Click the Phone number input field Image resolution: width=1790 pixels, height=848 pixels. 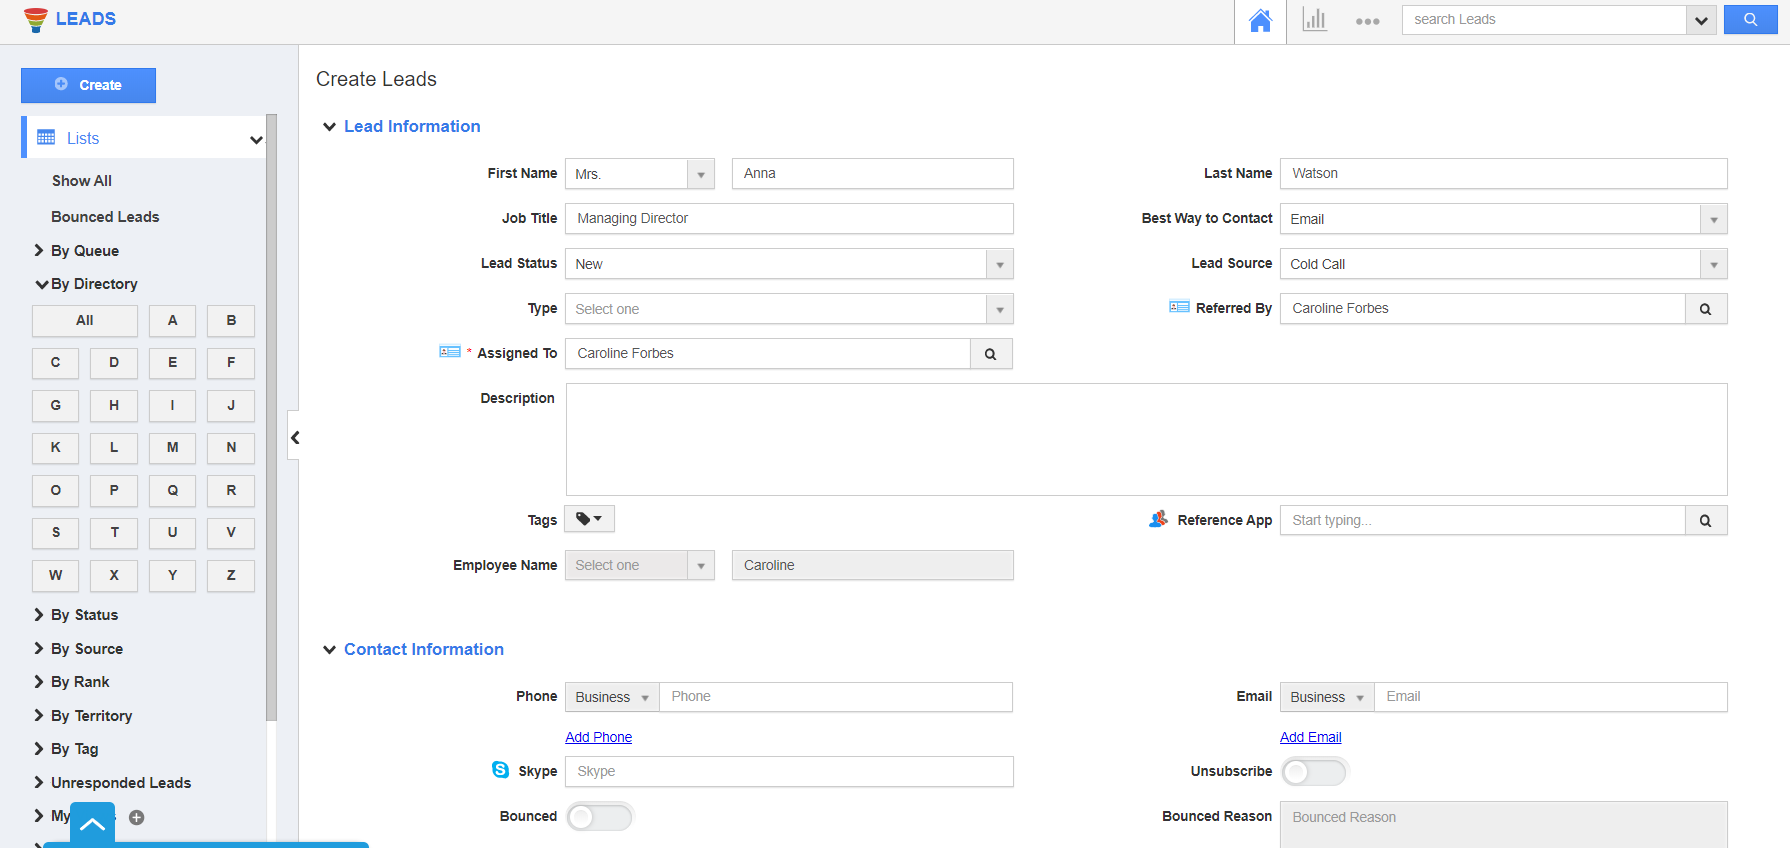[835, 697]
